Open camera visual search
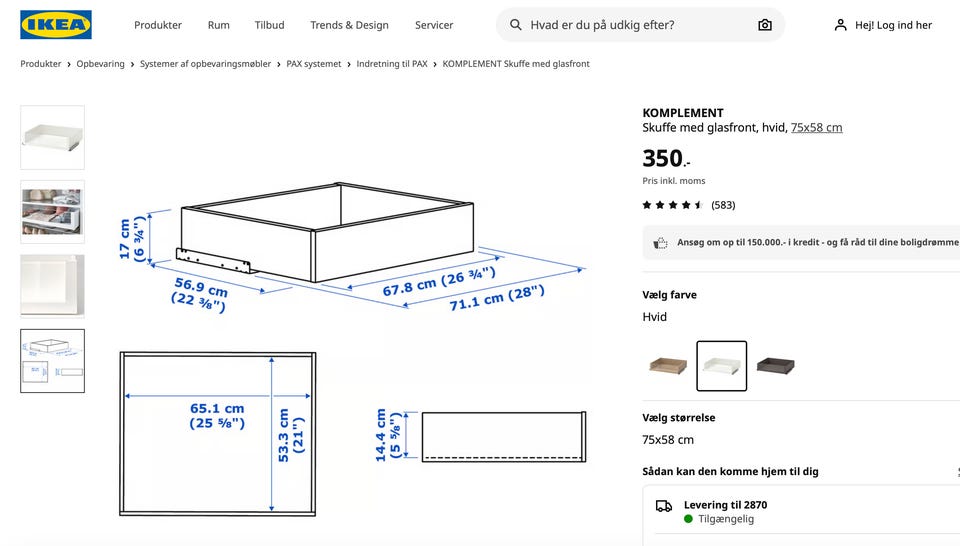The height and width of the screenshot is (546, 960). [x=765, y=25]
